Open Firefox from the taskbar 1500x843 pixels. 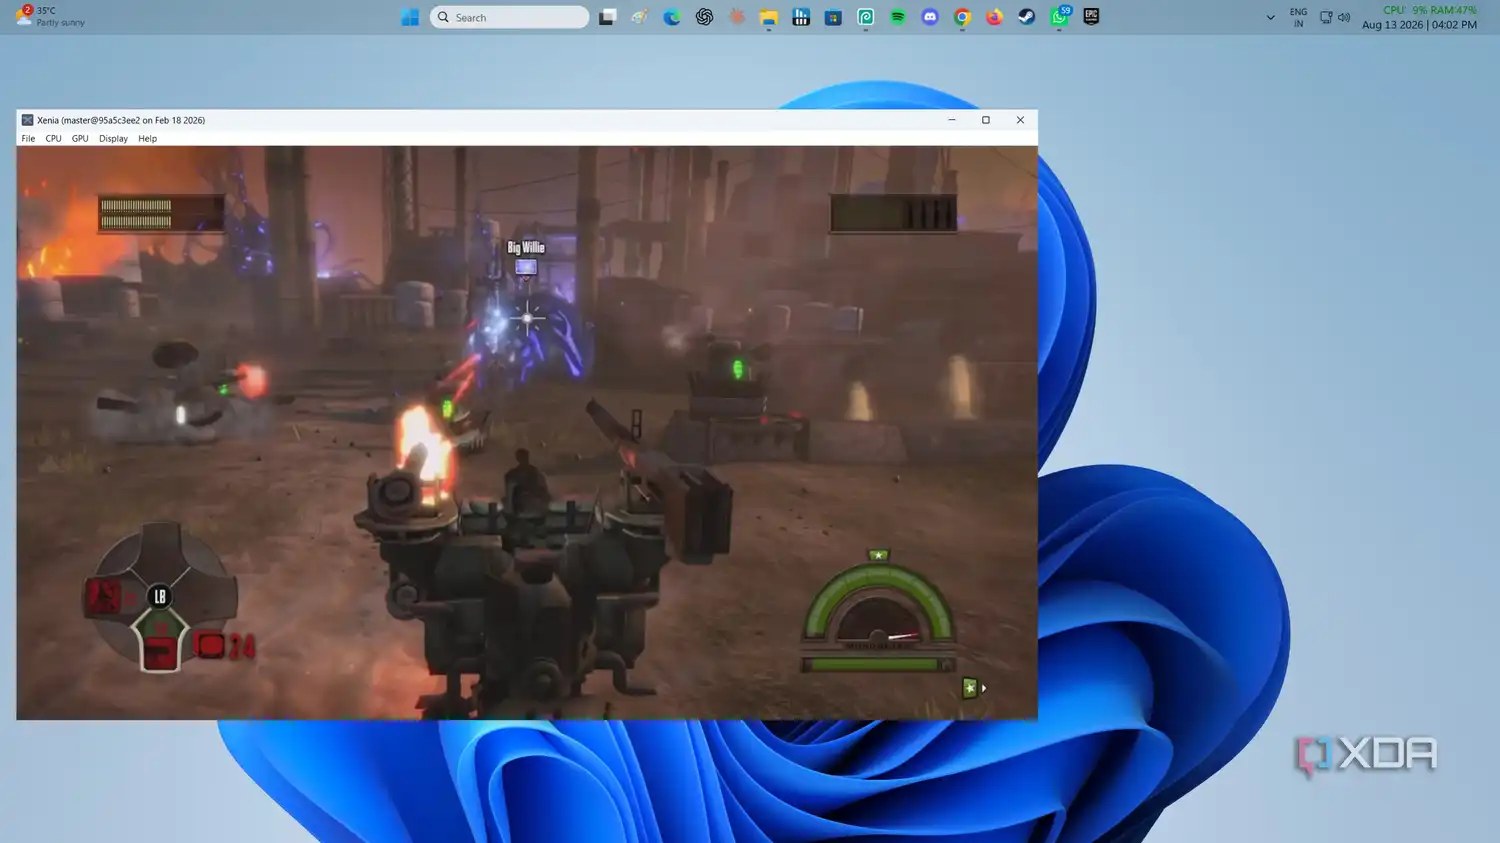tap(994, 17)
